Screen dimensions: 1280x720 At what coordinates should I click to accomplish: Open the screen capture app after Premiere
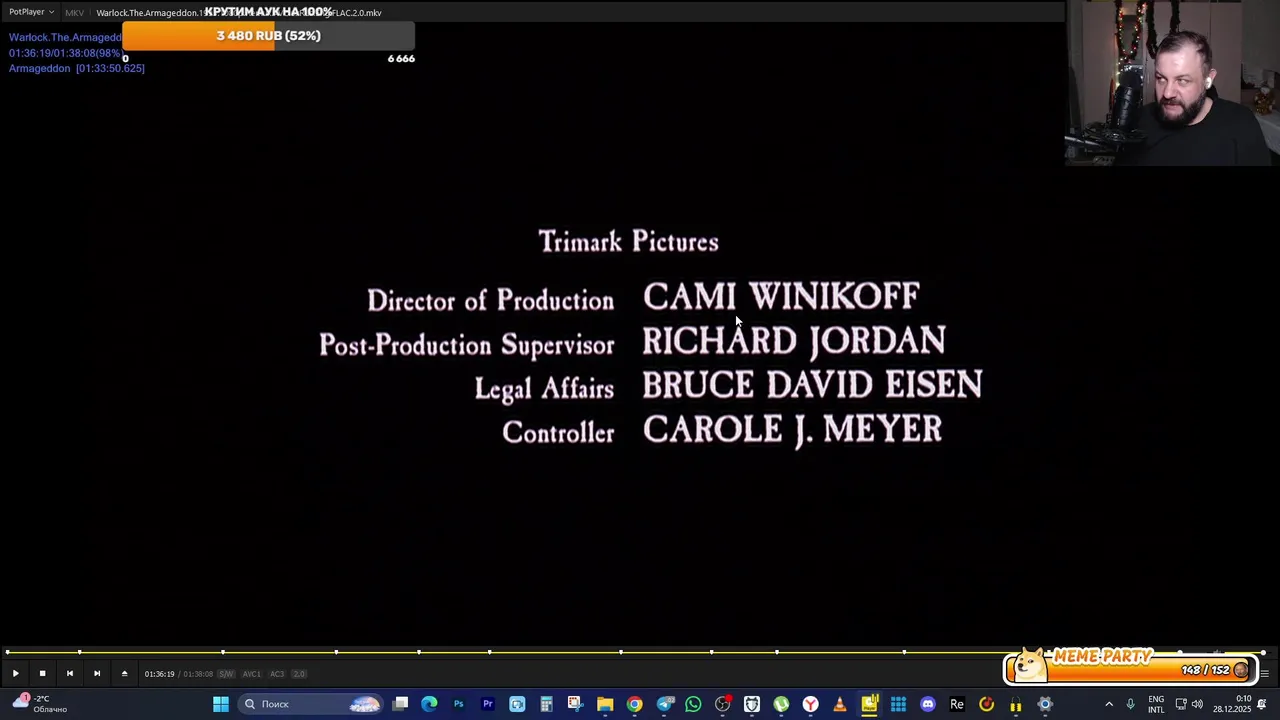click(517, 704)
